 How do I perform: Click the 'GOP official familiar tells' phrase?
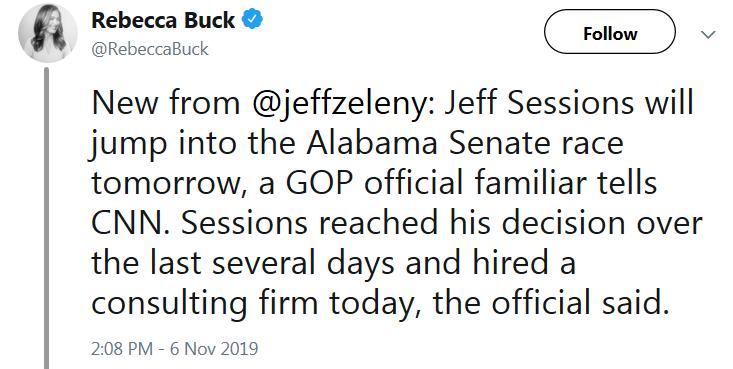click(471, 182)
